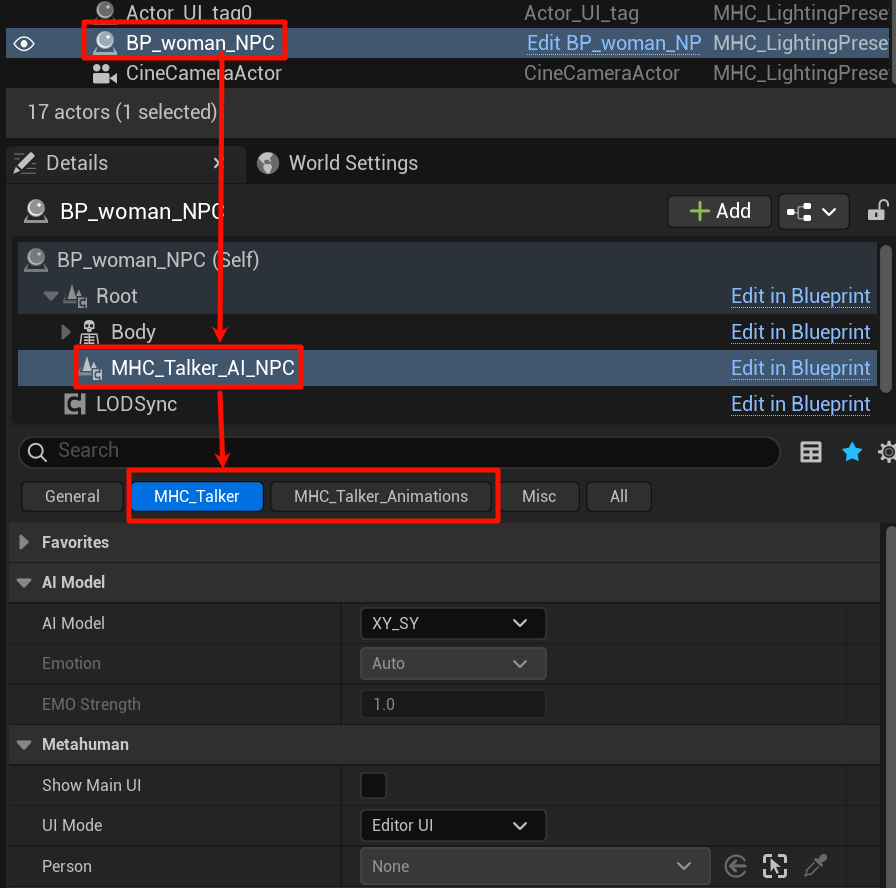Click the EMO Strength value field
The image size is (896, 888).
[452, 704]
